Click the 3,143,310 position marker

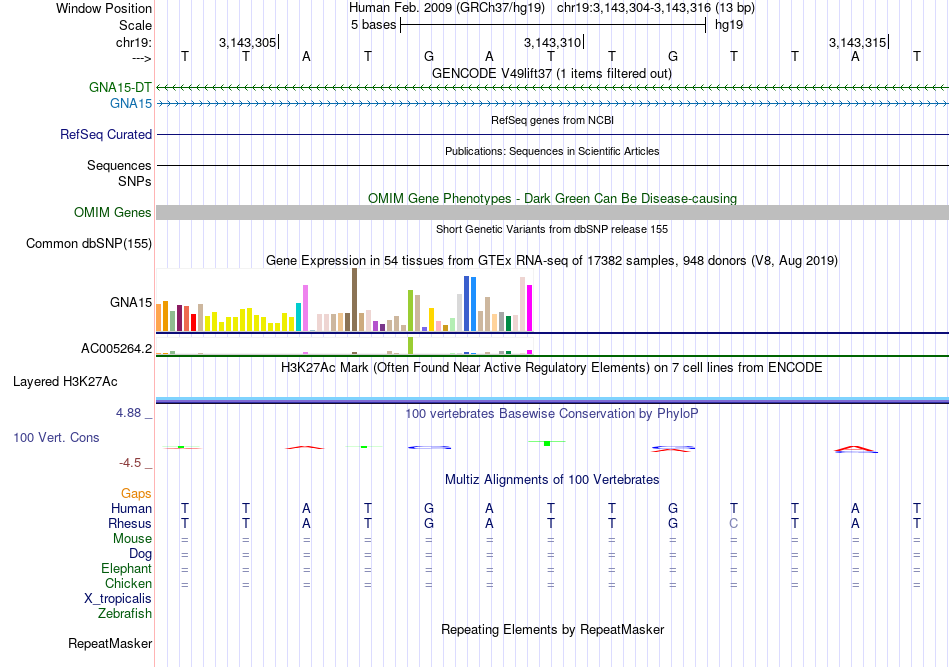click(x=553, y=42)
